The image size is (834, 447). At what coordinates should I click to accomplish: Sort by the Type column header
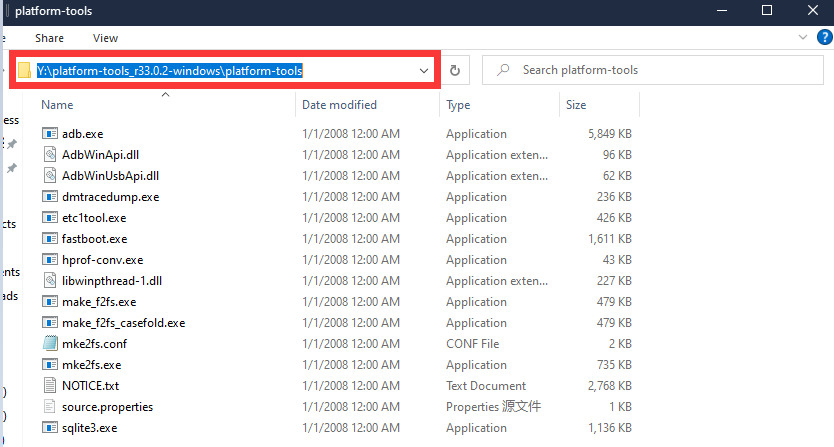[x=458, y=105]
